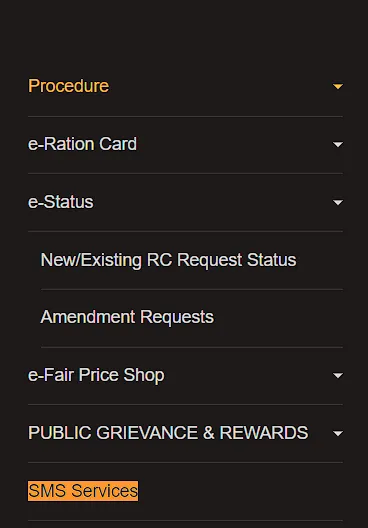Screen dimensions: 368x528
Task: Expand the e-Ration Card arrow
Action: tap(338, 144)
